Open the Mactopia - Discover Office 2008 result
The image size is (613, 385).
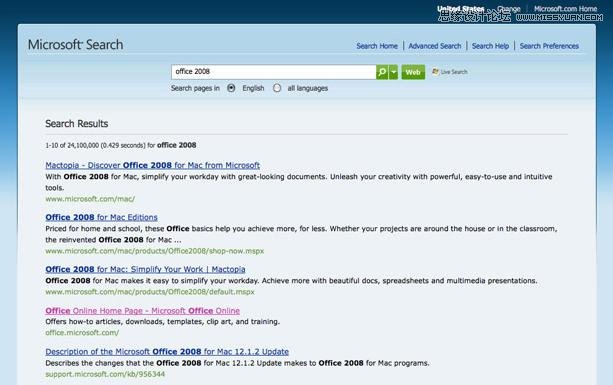152,165
